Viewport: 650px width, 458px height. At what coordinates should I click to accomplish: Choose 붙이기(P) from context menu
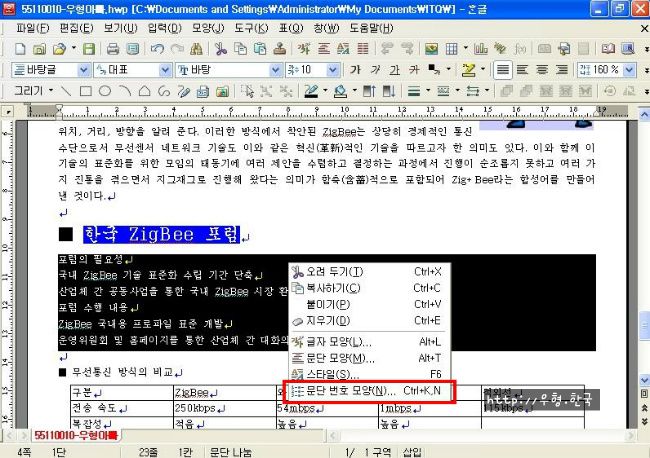click(367, 305)
